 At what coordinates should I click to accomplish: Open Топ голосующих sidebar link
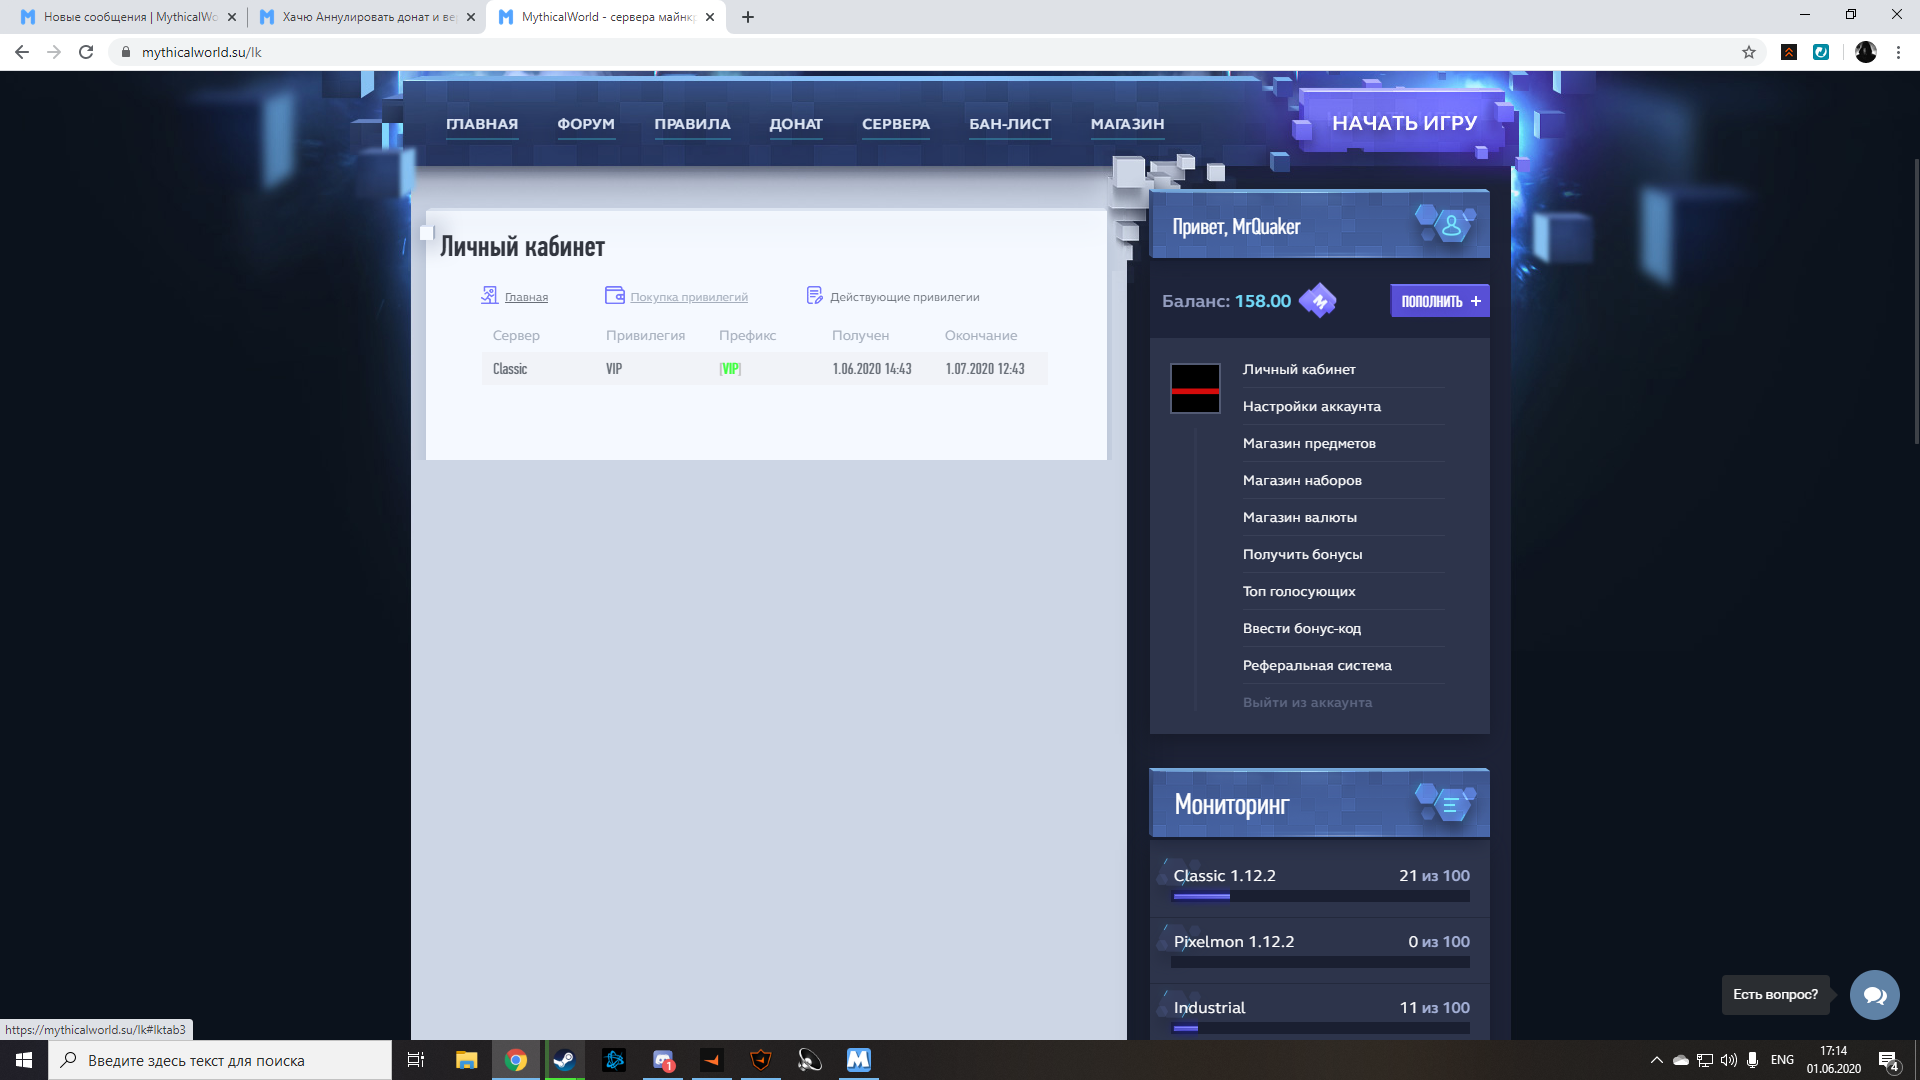[x=1299, y=591]
